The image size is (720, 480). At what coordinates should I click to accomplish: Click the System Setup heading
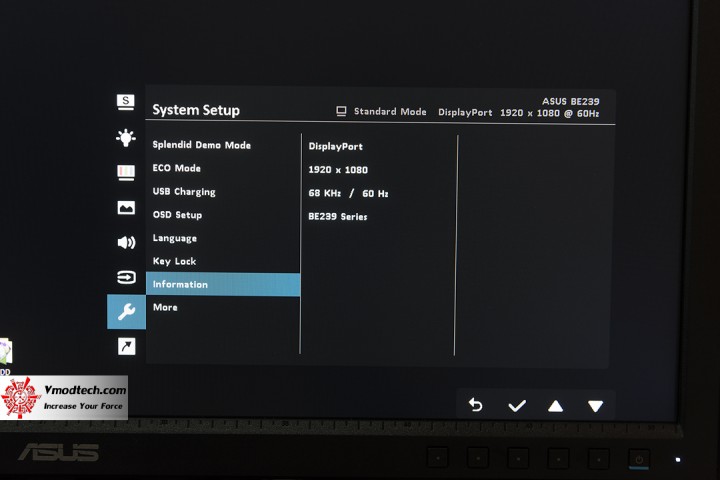[196, 110]
